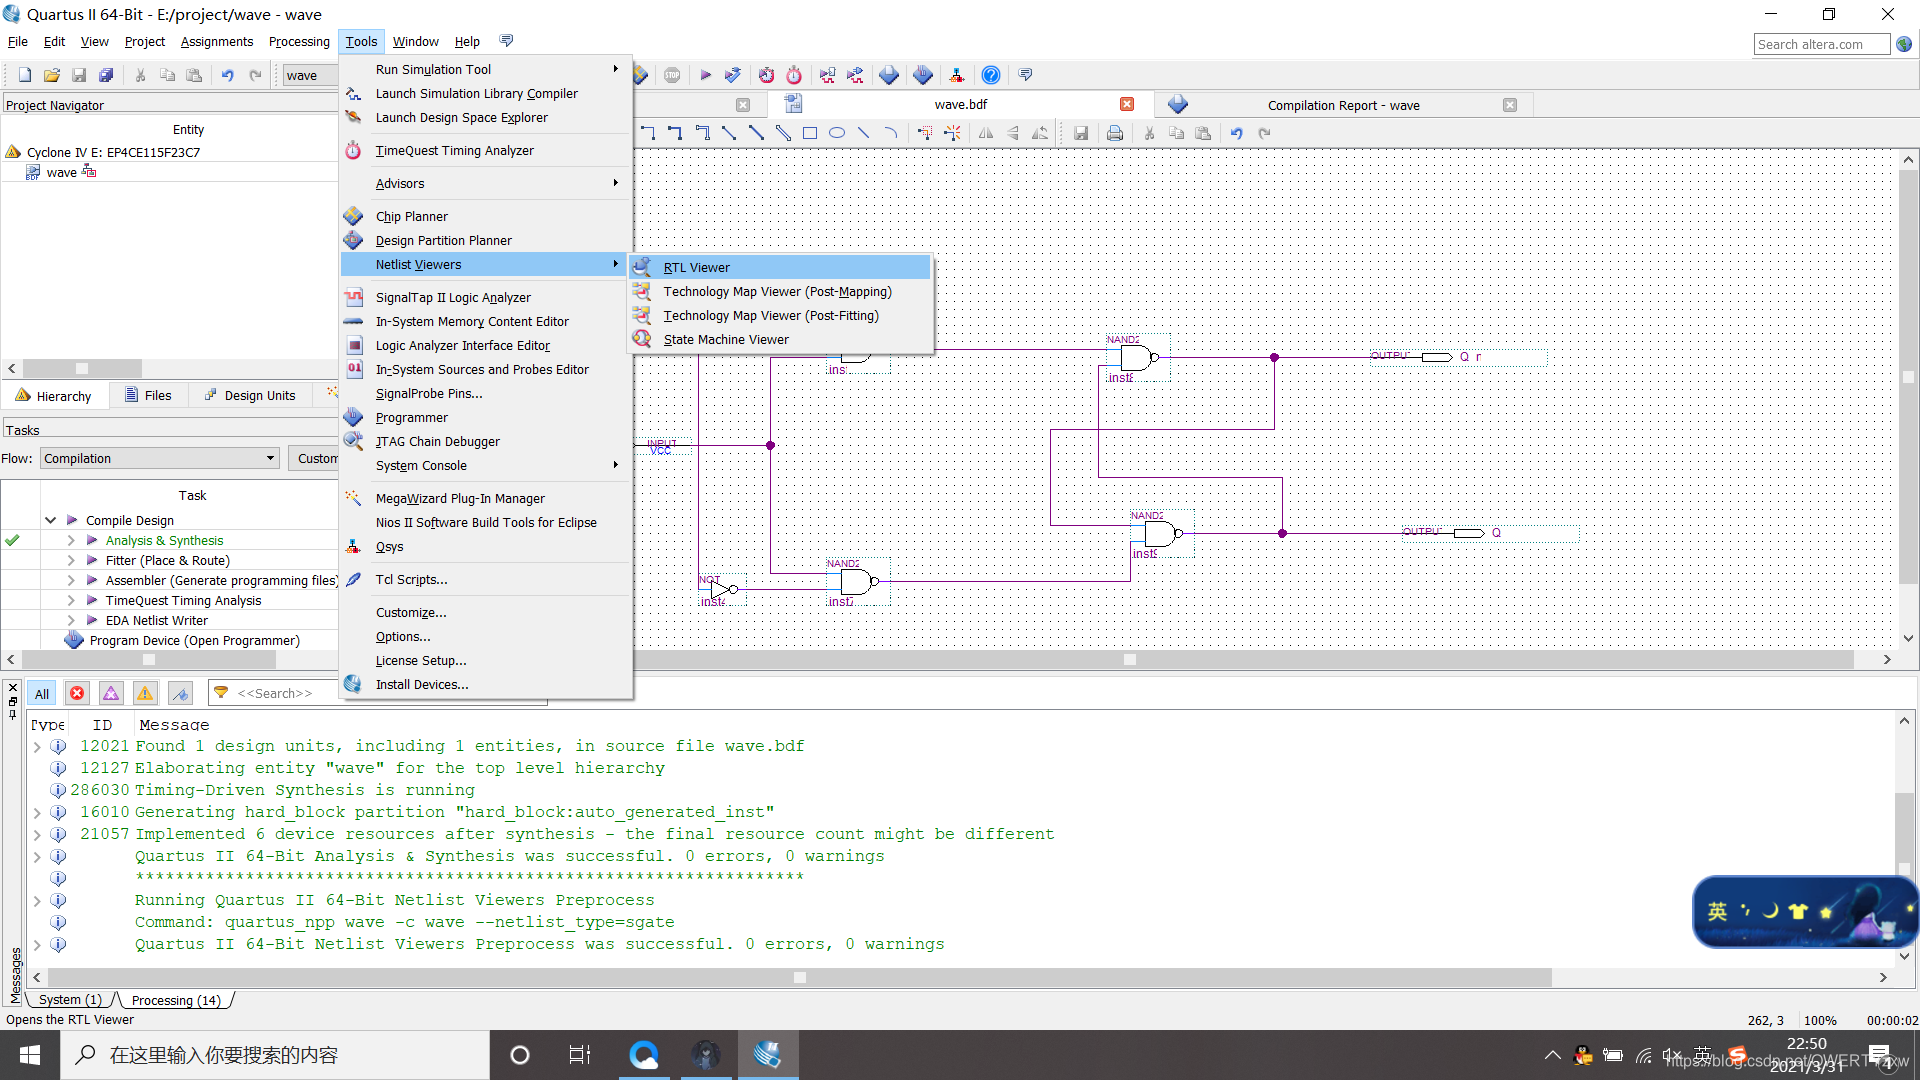Screen dimensions: 1920x1080
Task: Open TimeQuest Timing Analyzer tool
Action: 455,150
